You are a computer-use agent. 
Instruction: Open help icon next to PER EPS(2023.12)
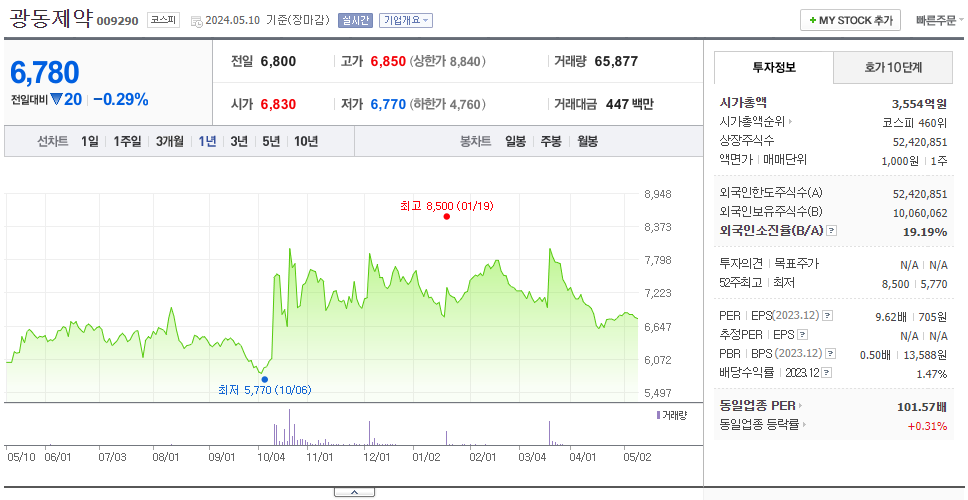point(827,316)
